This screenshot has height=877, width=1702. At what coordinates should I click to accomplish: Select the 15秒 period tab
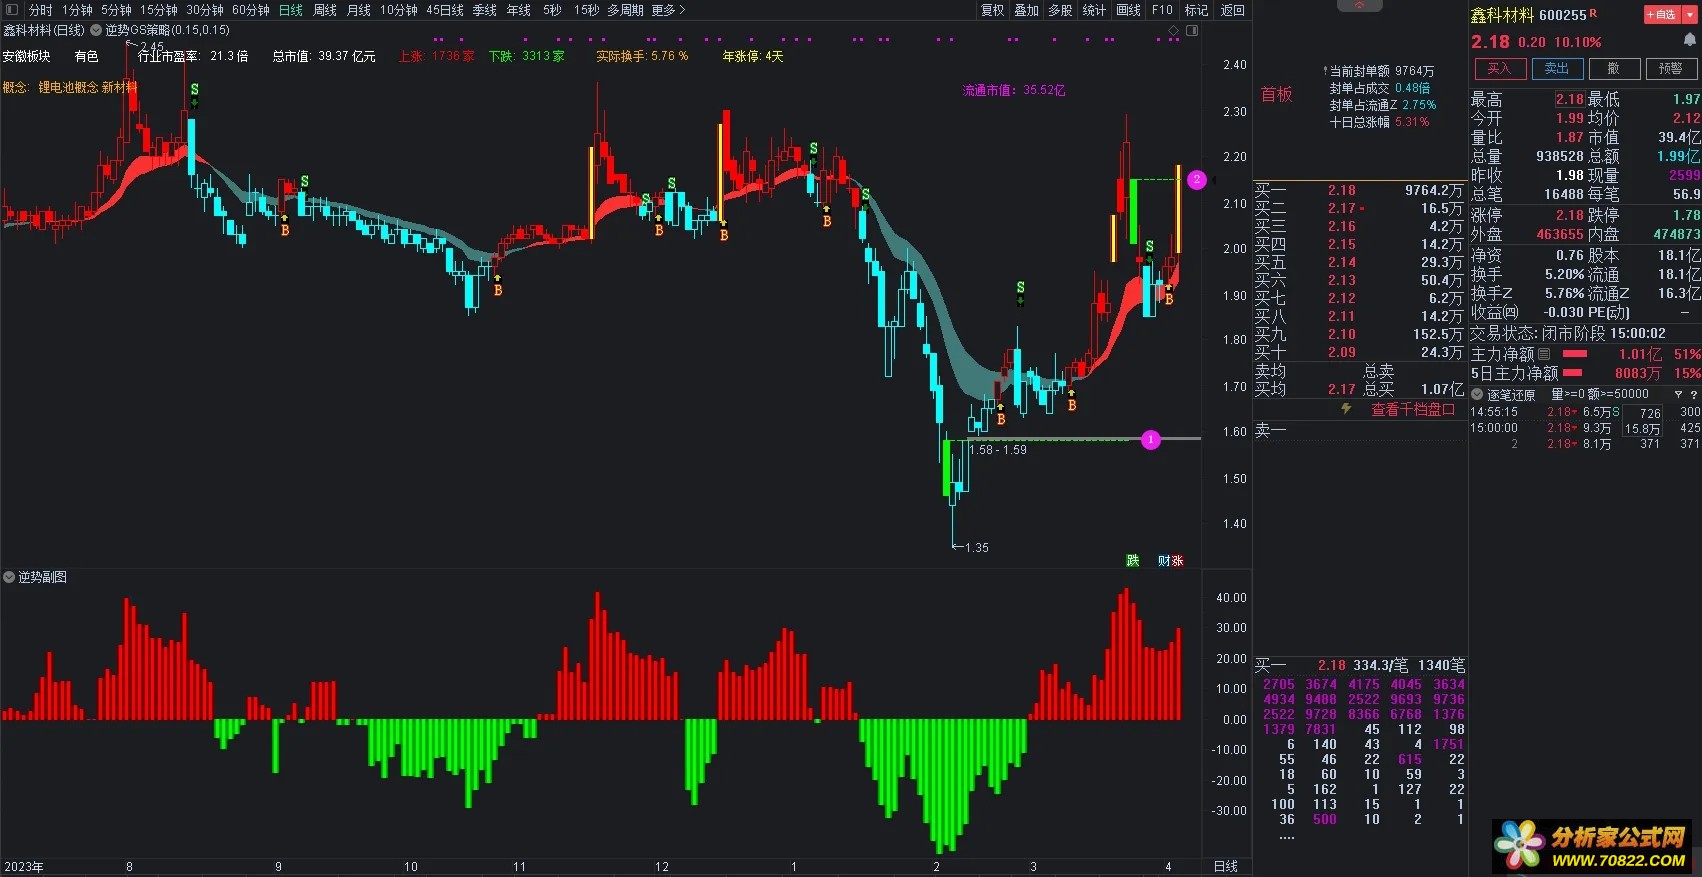pos(586,10)
